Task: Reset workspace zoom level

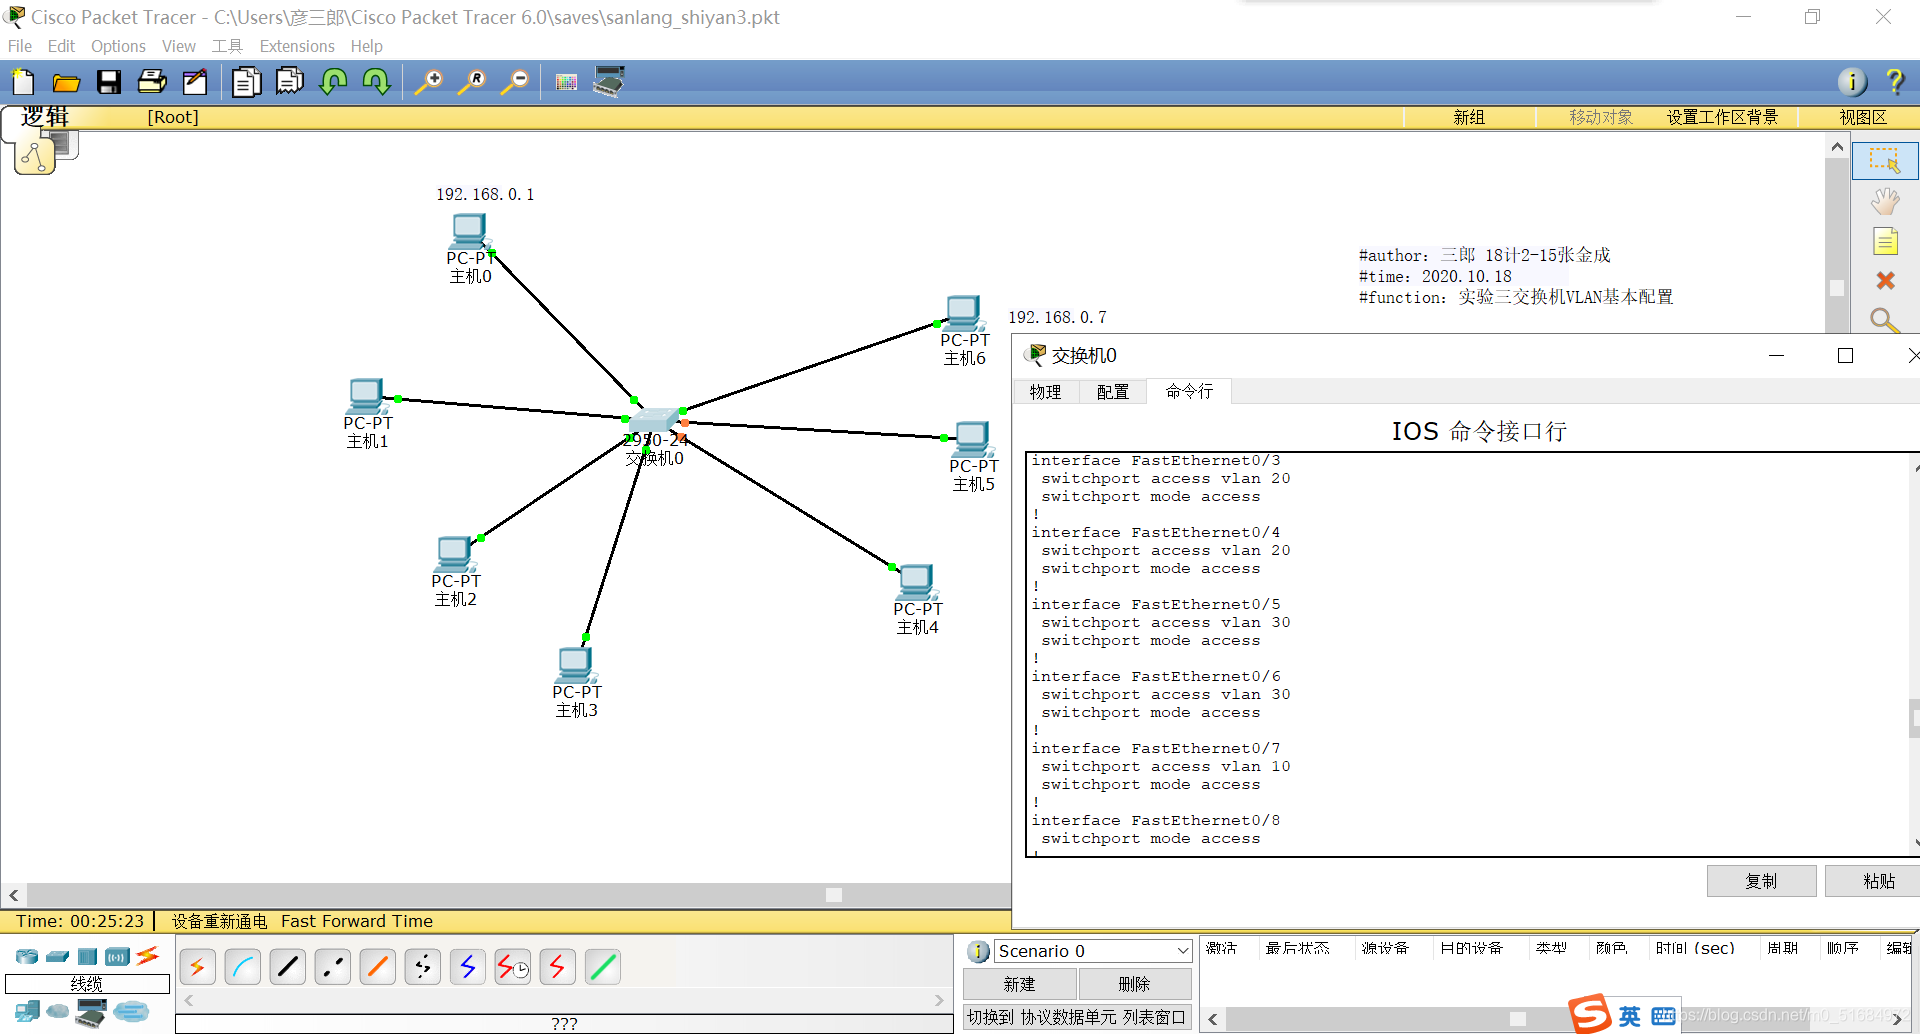Action: tap(472, 82)
